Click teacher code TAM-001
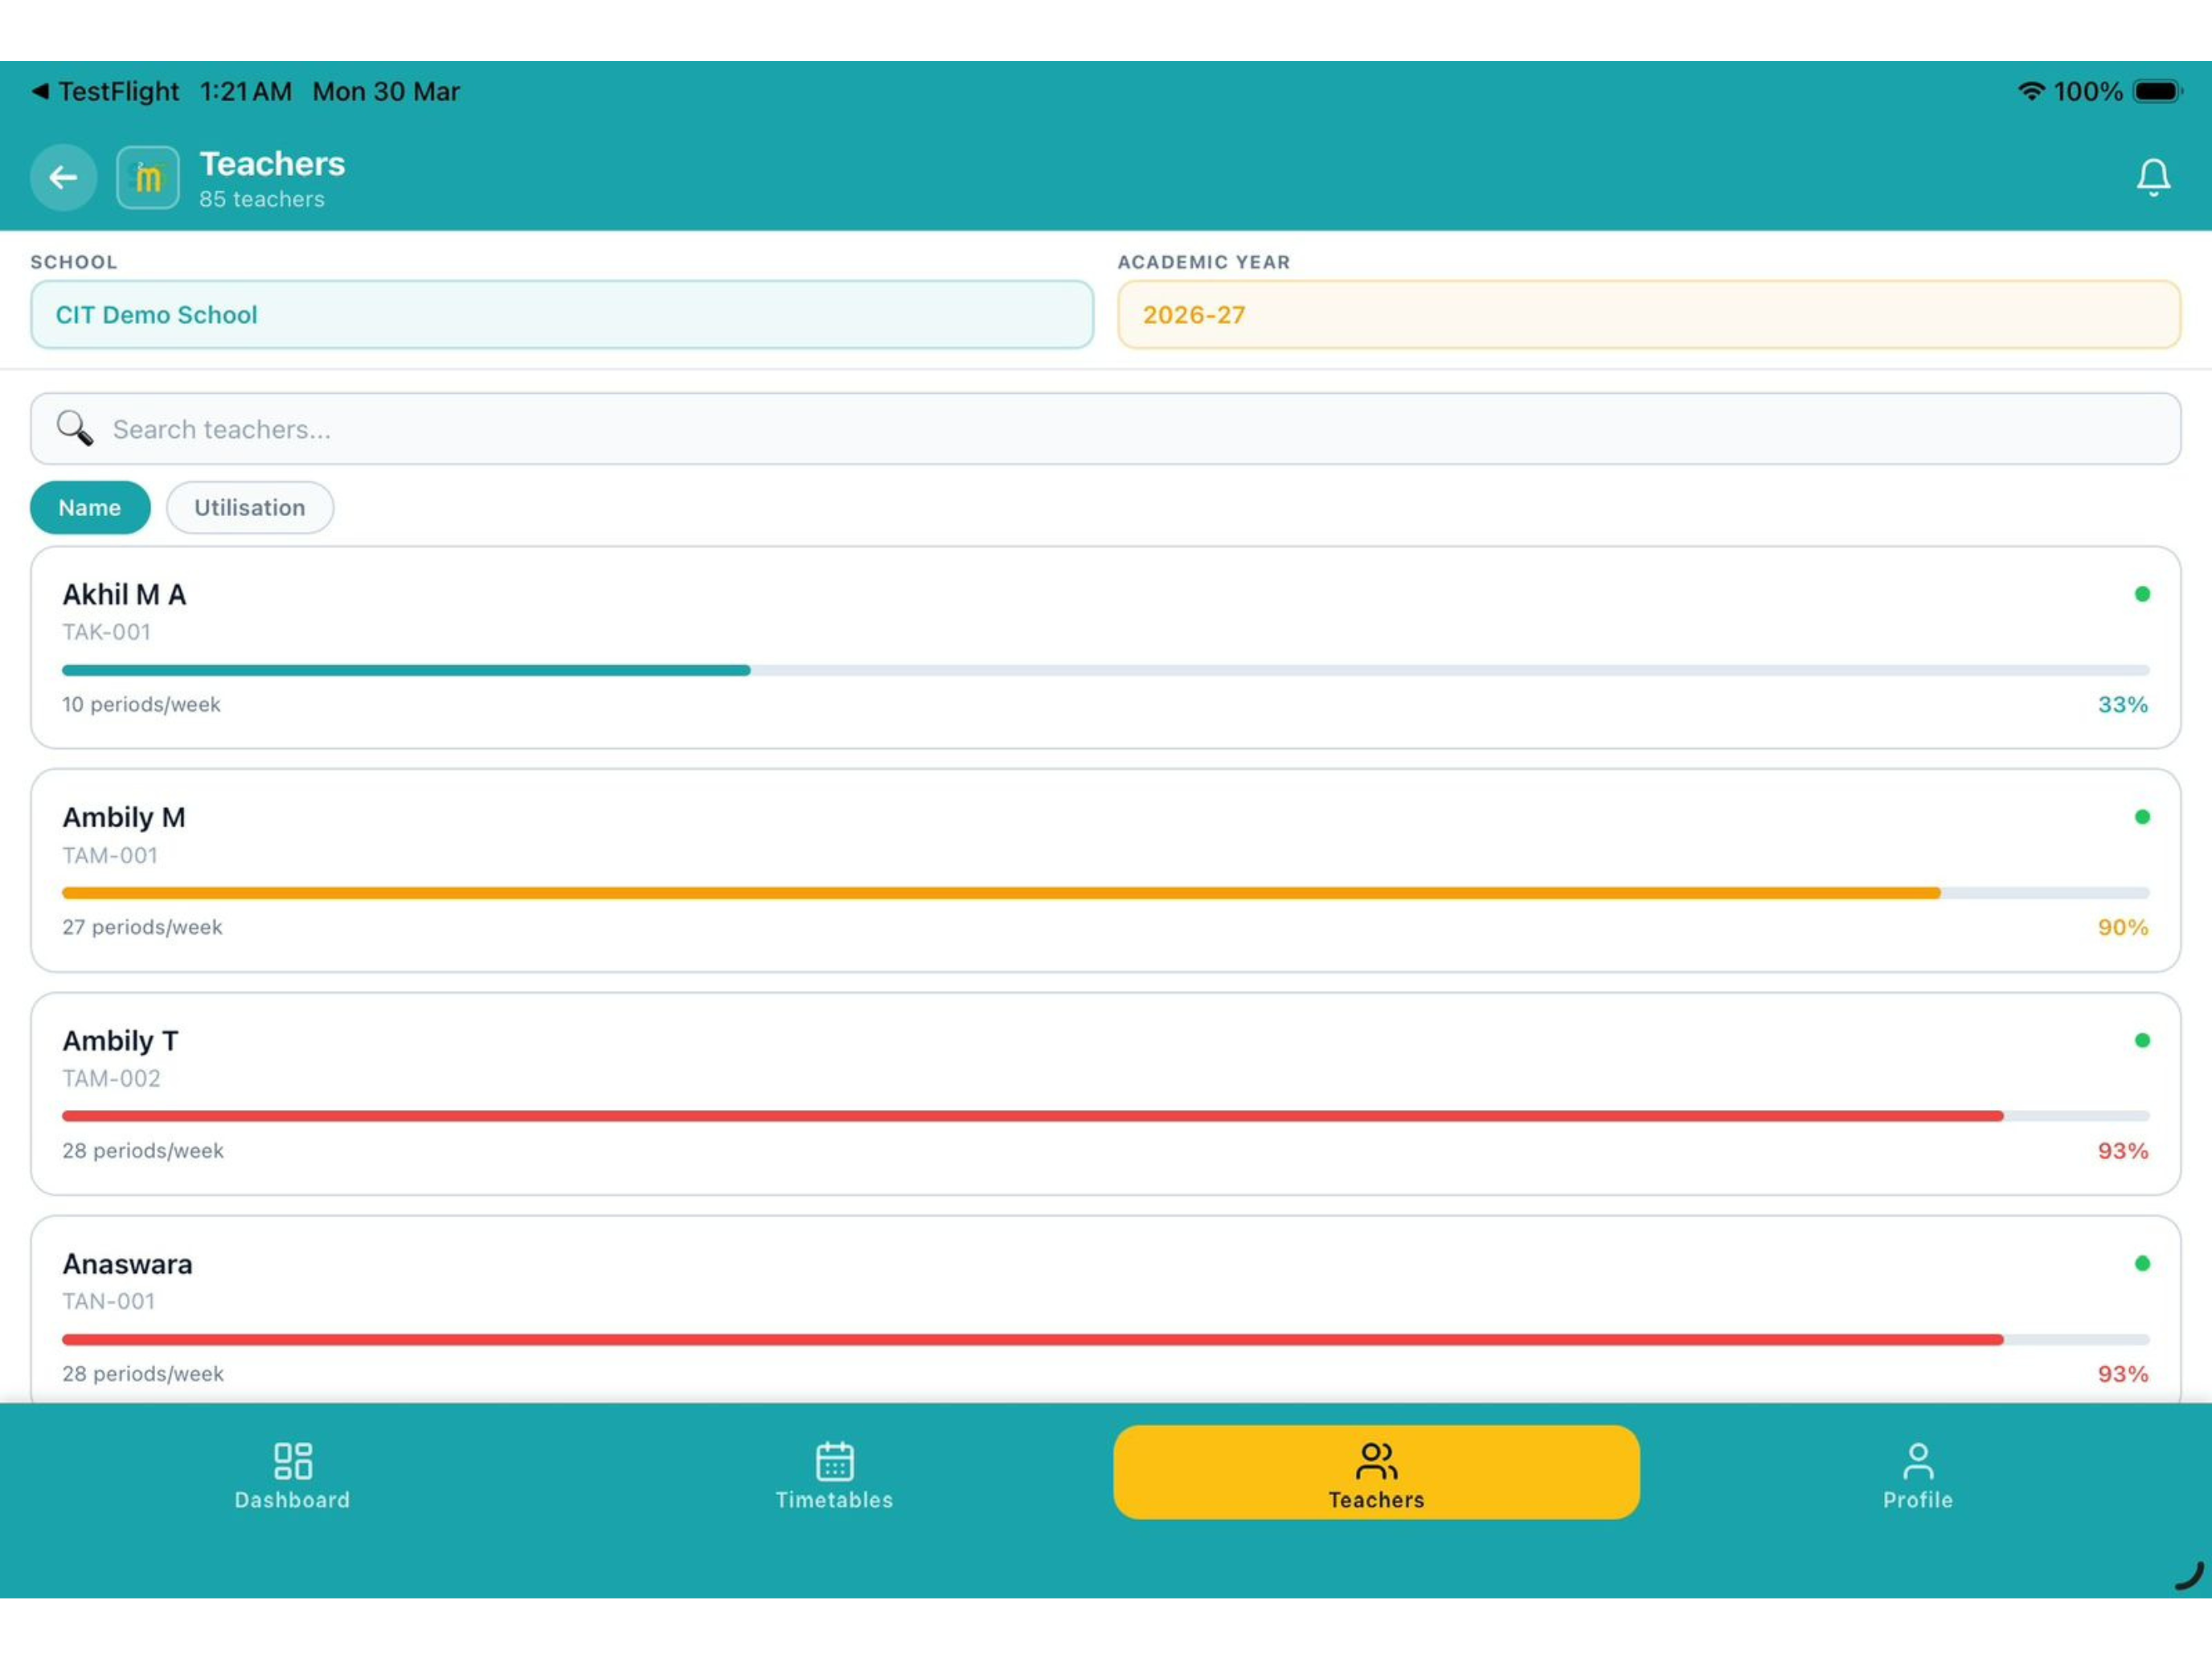This screenshot has width=2212, height=1659. (110, 855)
